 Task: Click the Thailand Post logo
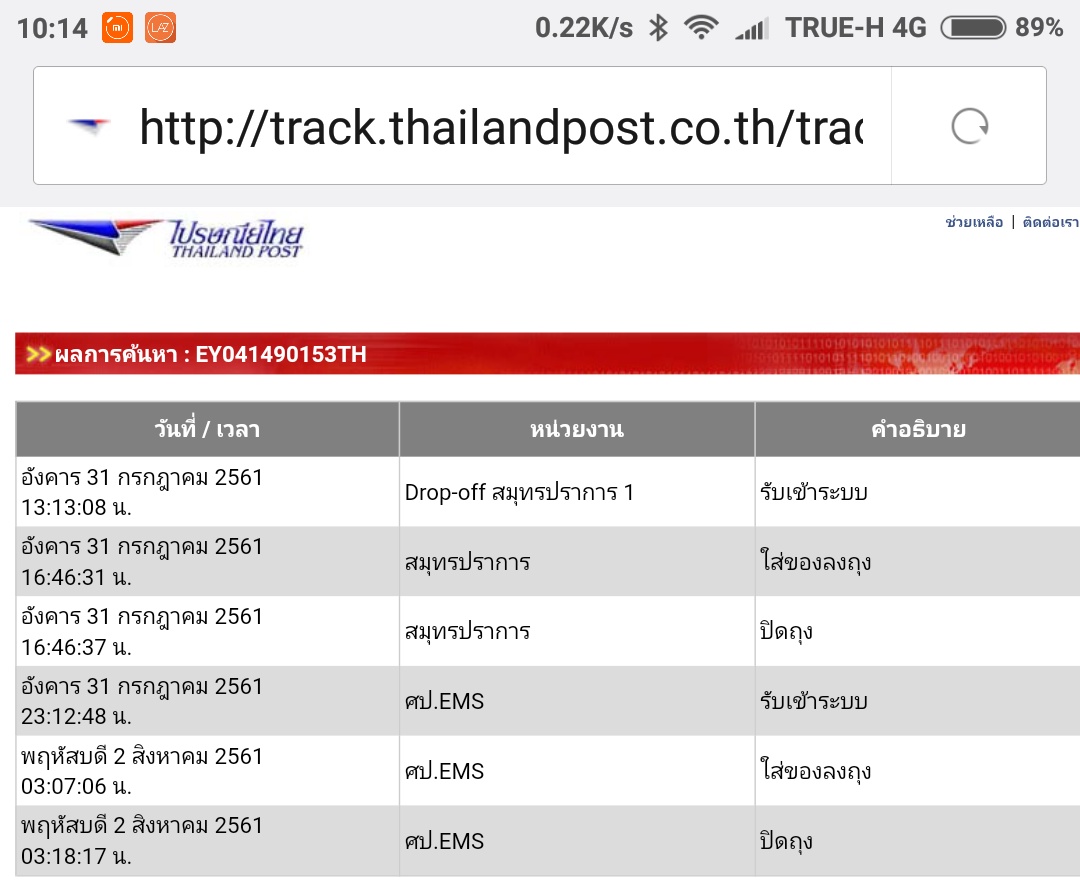(167, 238)
